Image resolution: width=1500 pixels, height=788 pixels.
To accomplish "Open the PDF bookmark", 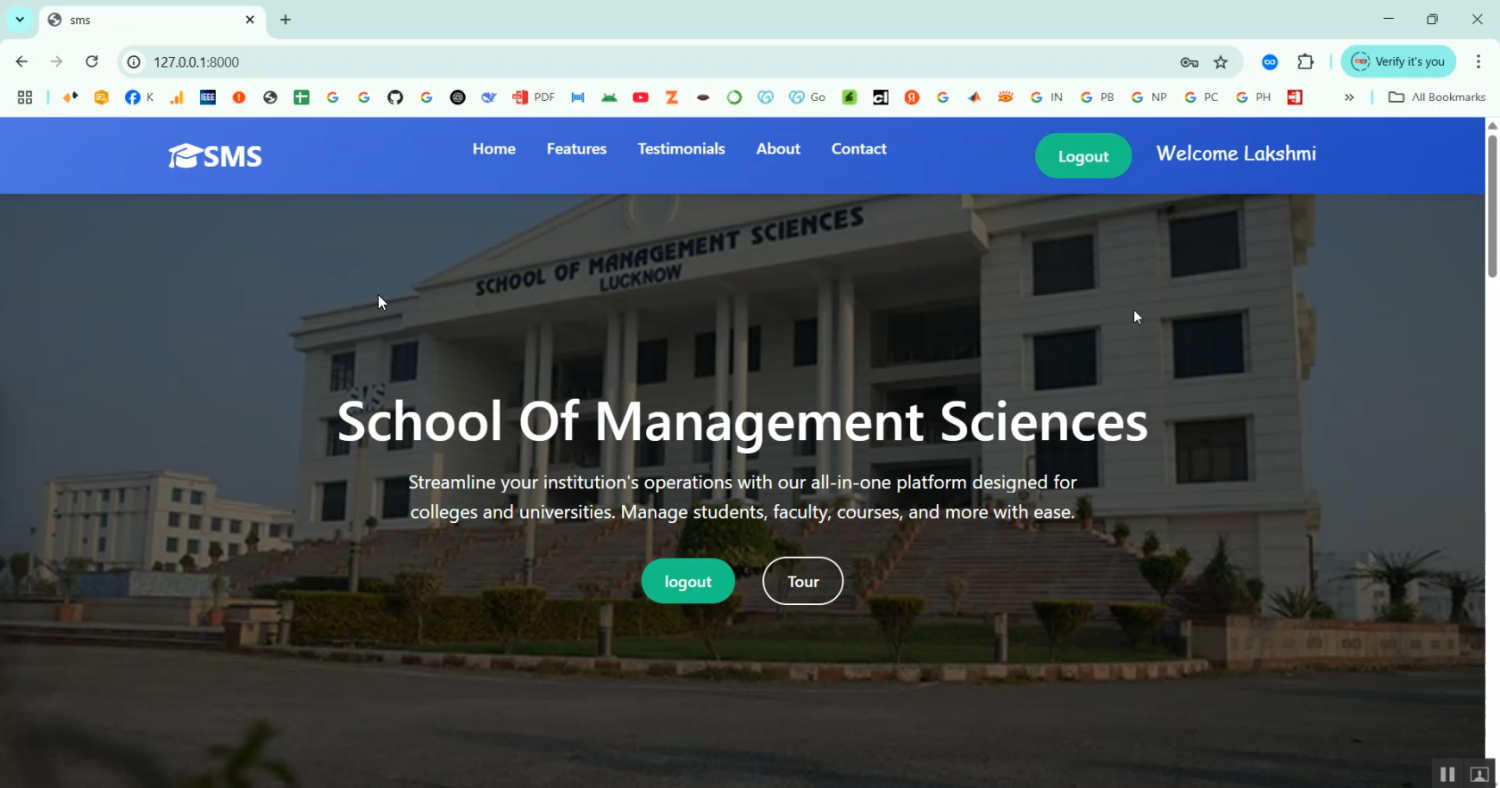I will pyautogui.click(x=533, y=97).
